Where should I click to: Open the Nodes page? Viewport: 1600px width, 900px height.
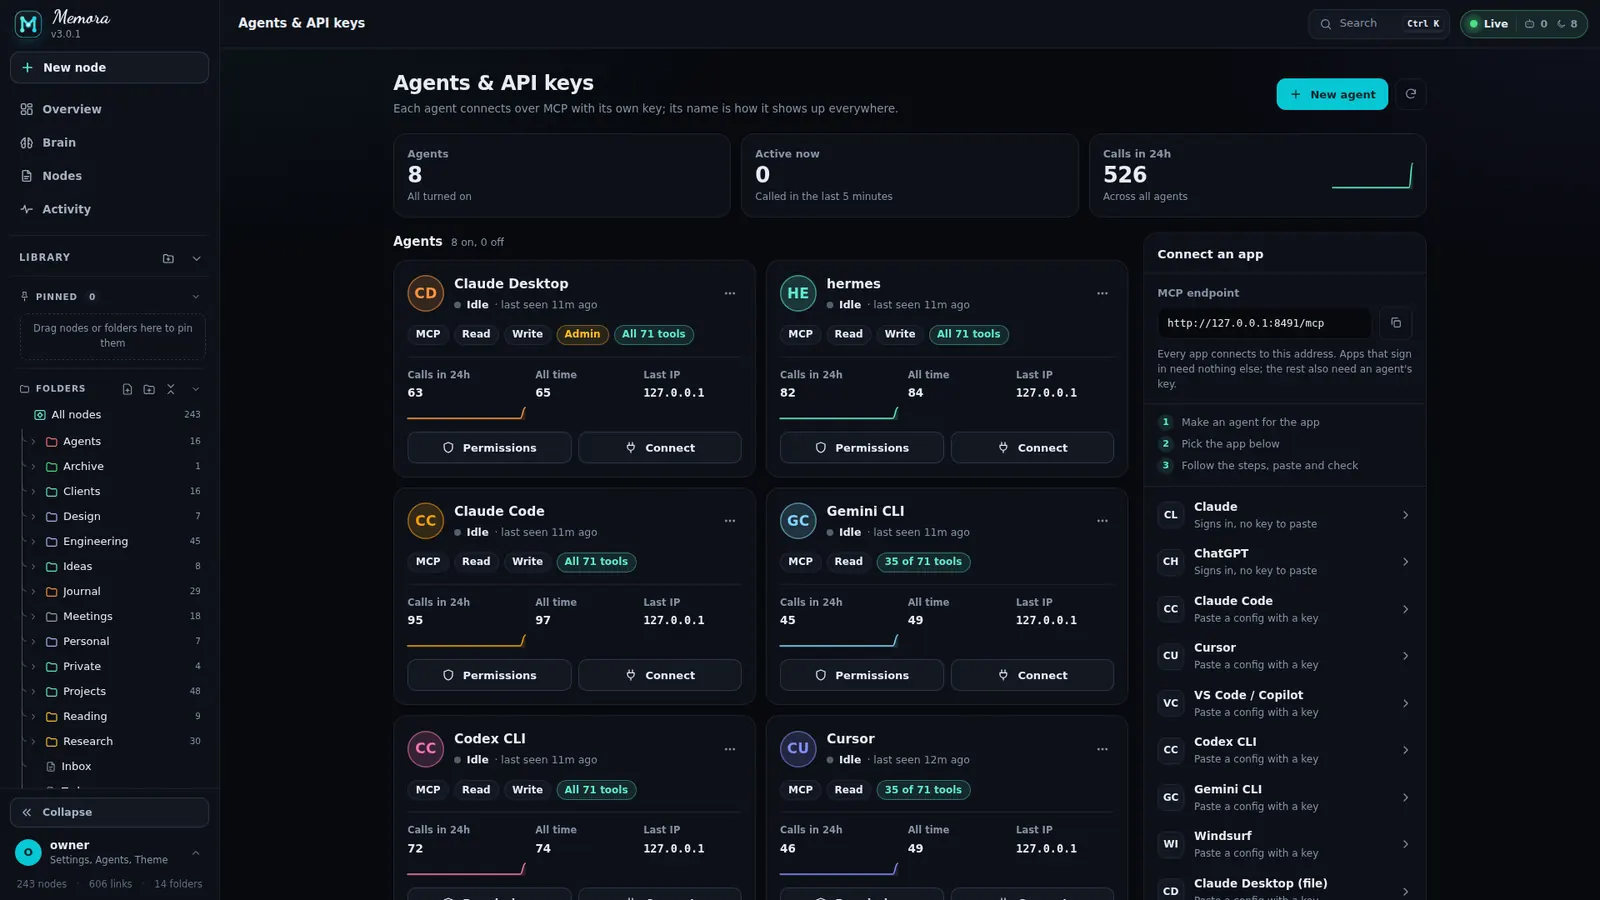(110, 176)
